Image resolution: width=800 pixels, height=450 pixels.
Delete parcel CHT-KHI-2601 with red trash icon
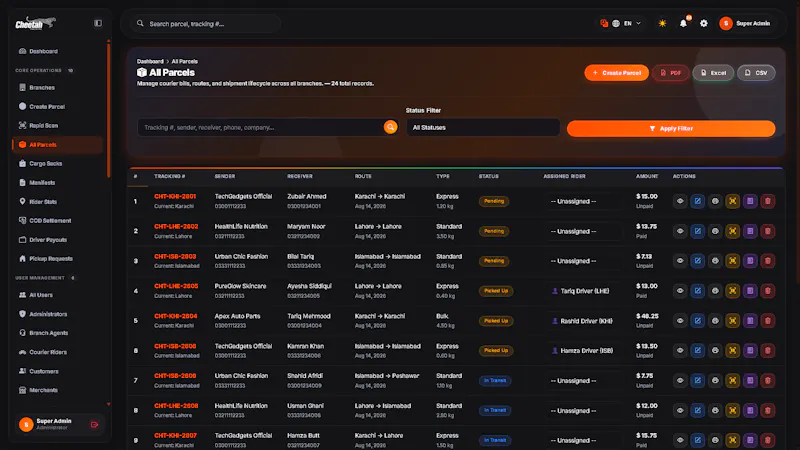(x=767, y=201)
